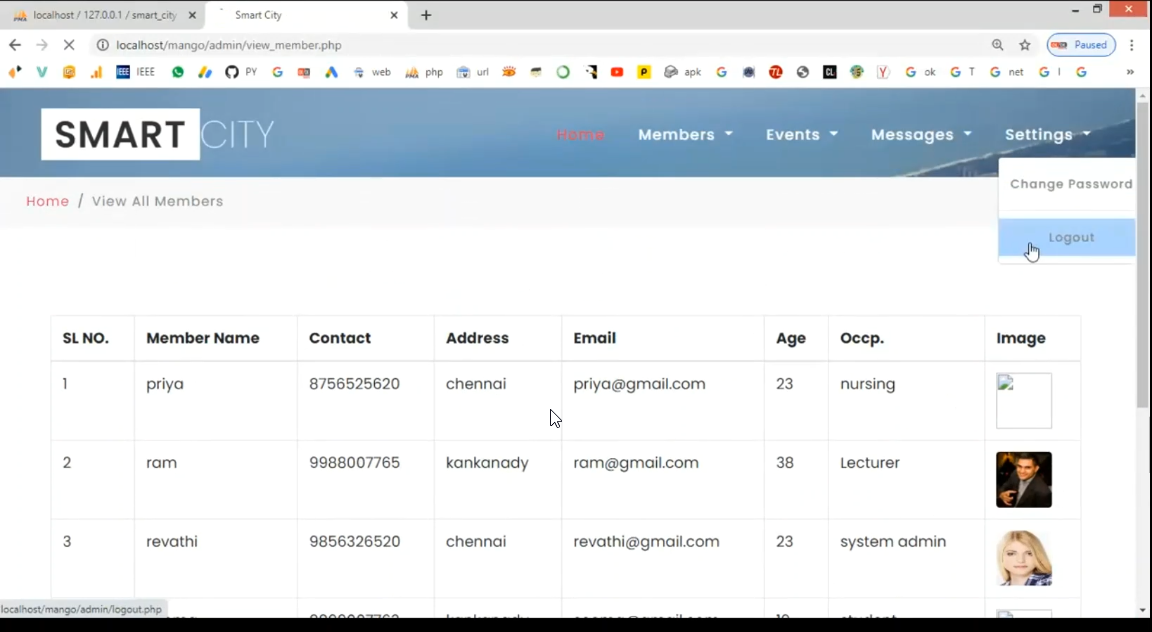Open the orange eye bookmark icon

tap(508, 72)
